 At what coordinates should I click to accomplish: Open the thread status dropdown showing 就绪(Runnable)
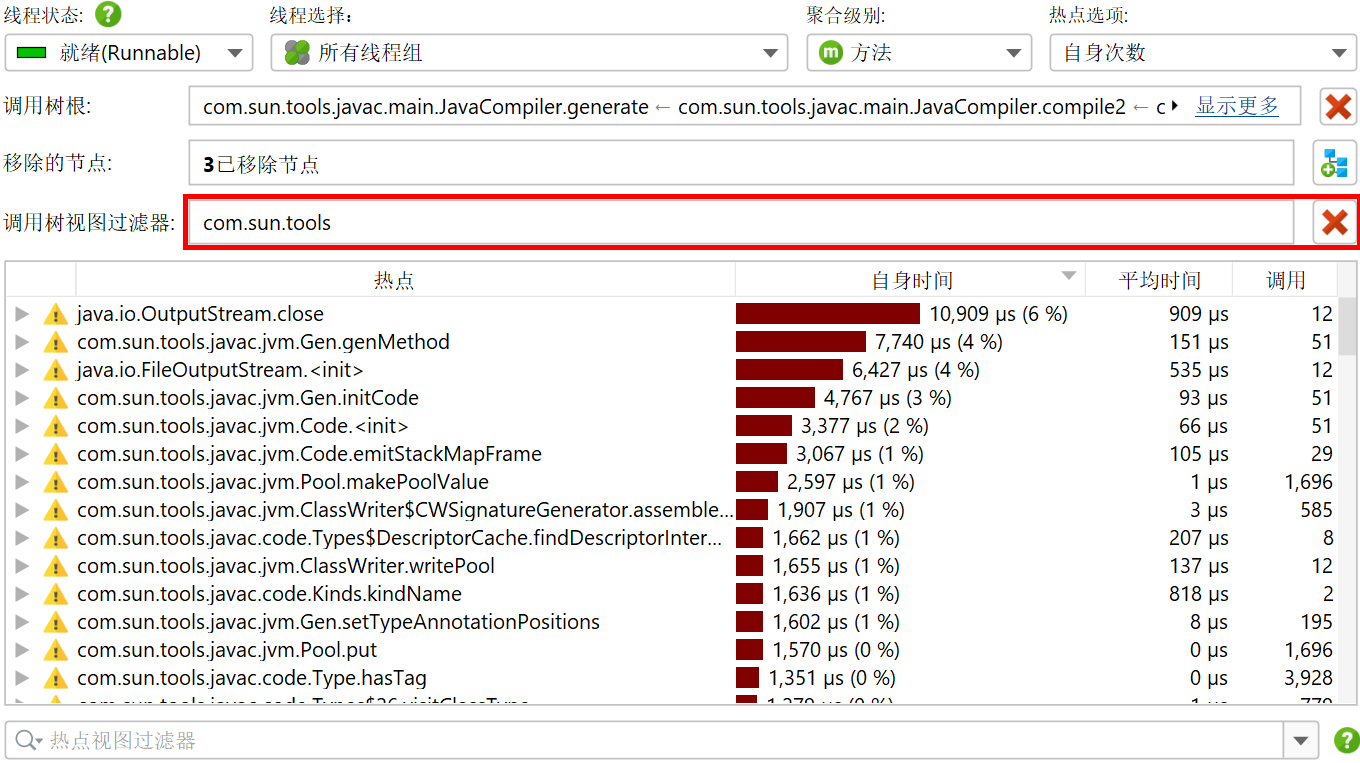click(x=129, y=53)
